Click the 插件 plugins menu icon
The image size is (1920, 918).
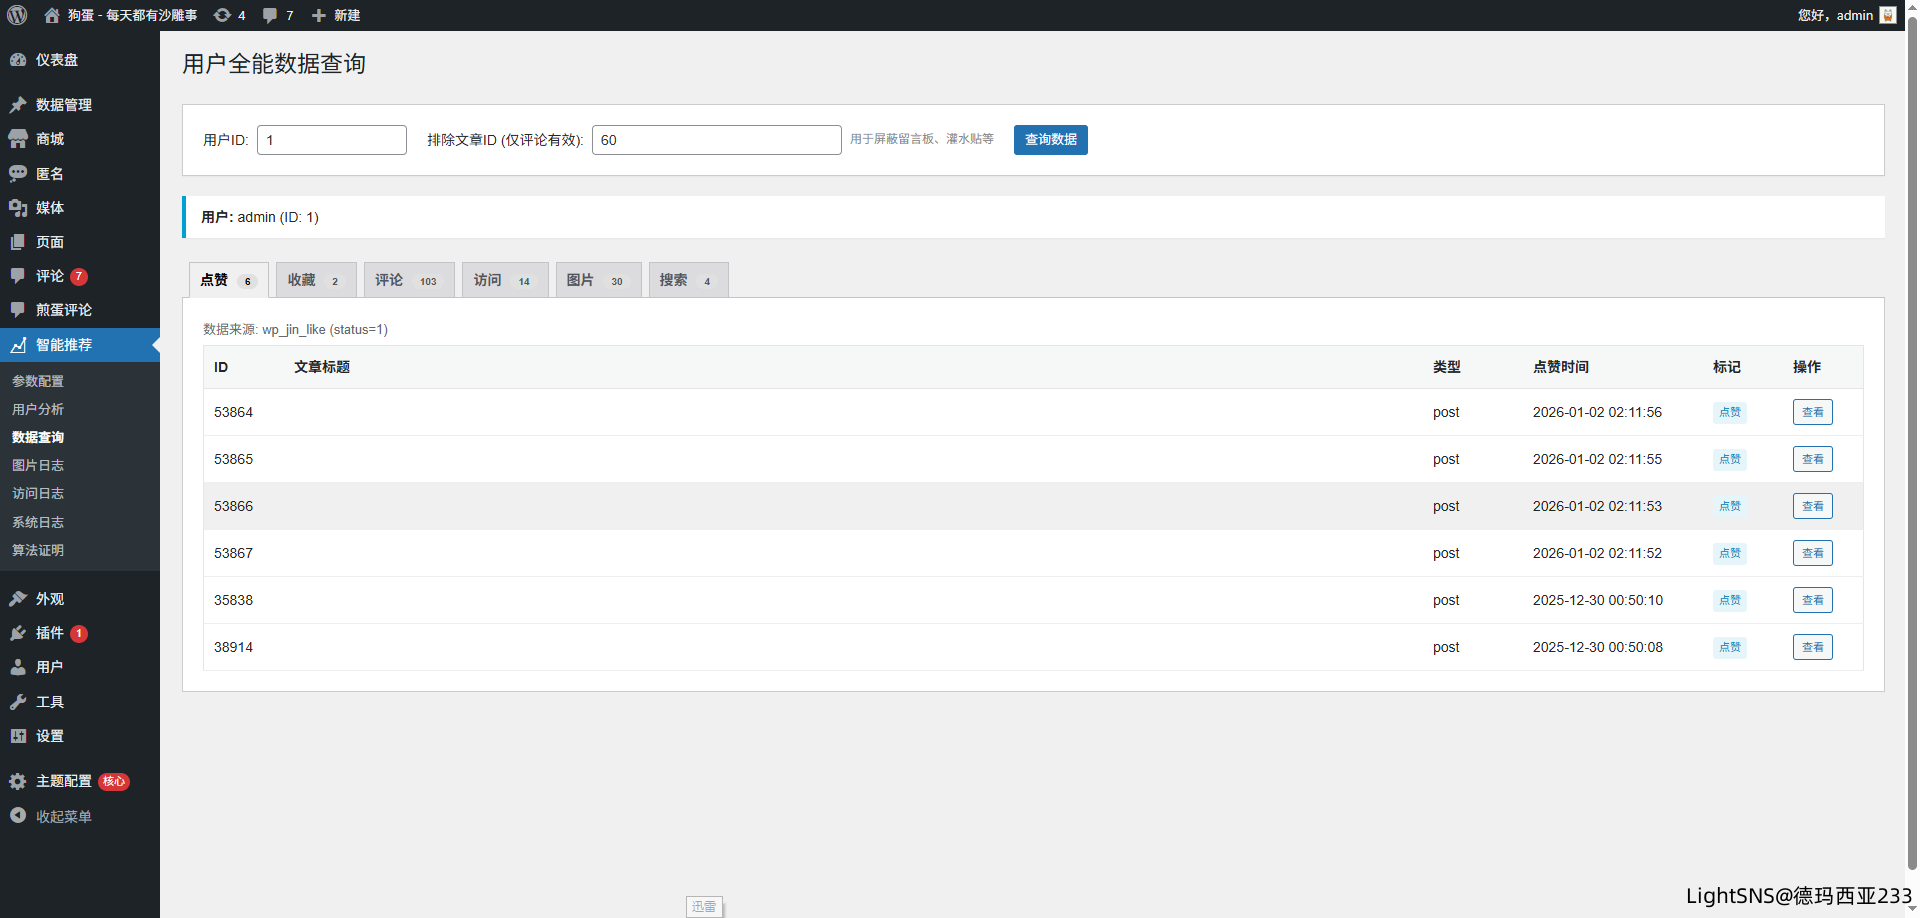(x=18, y=633)
